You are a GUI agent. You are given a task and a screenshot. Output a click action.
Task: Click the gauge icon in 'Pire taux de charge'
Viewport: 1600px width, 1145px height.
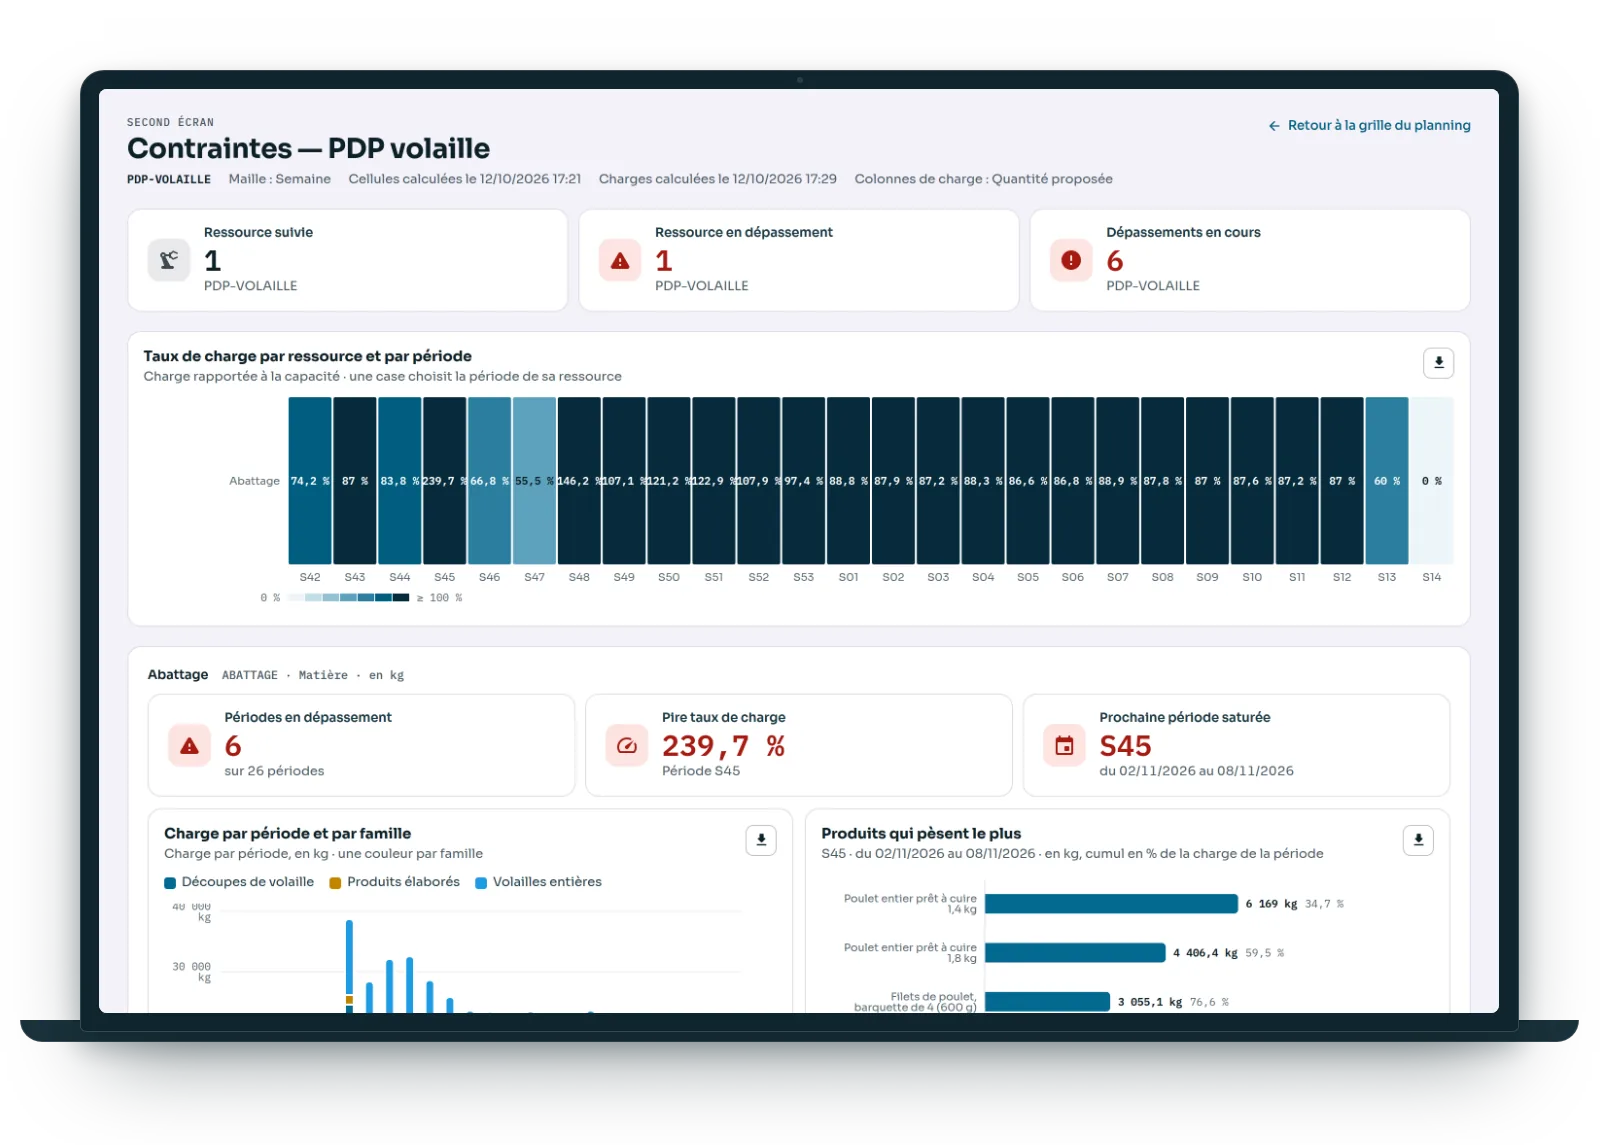[627, 746]
